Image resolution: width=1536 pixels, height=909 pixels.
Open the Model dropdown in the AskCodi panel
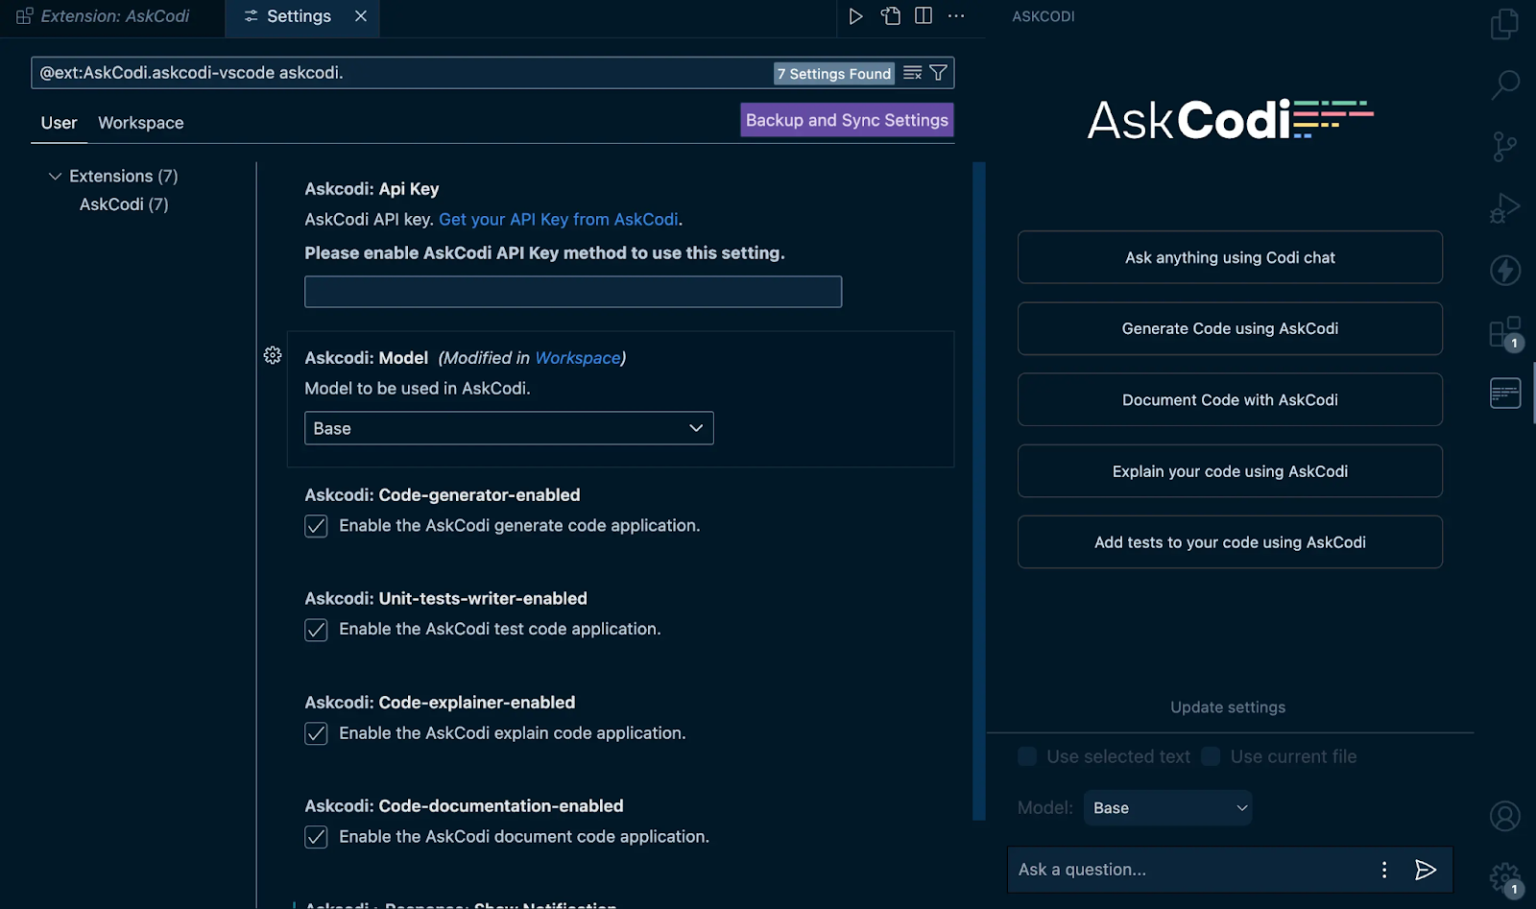[x=1167, y=807]
